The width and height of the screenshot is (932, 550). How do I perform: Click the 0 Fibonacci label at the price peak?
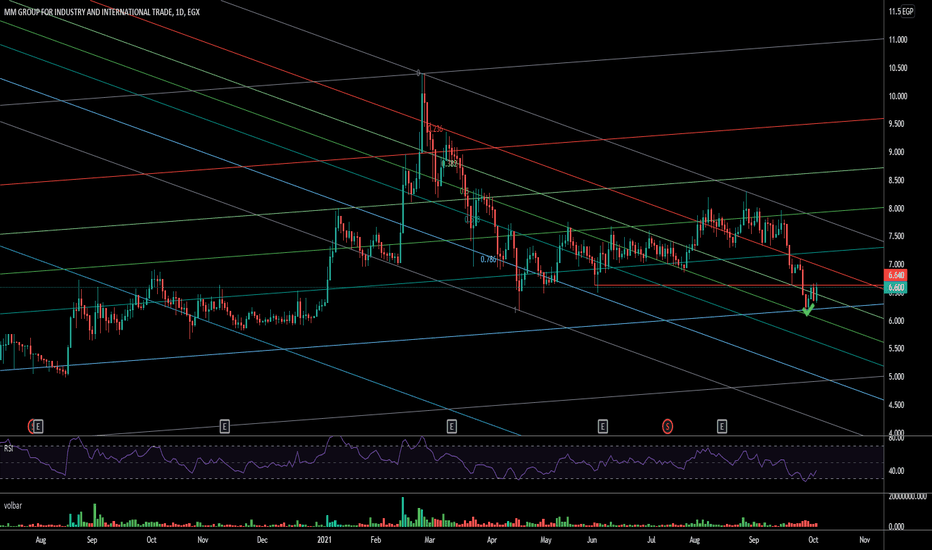coord(418,73)
